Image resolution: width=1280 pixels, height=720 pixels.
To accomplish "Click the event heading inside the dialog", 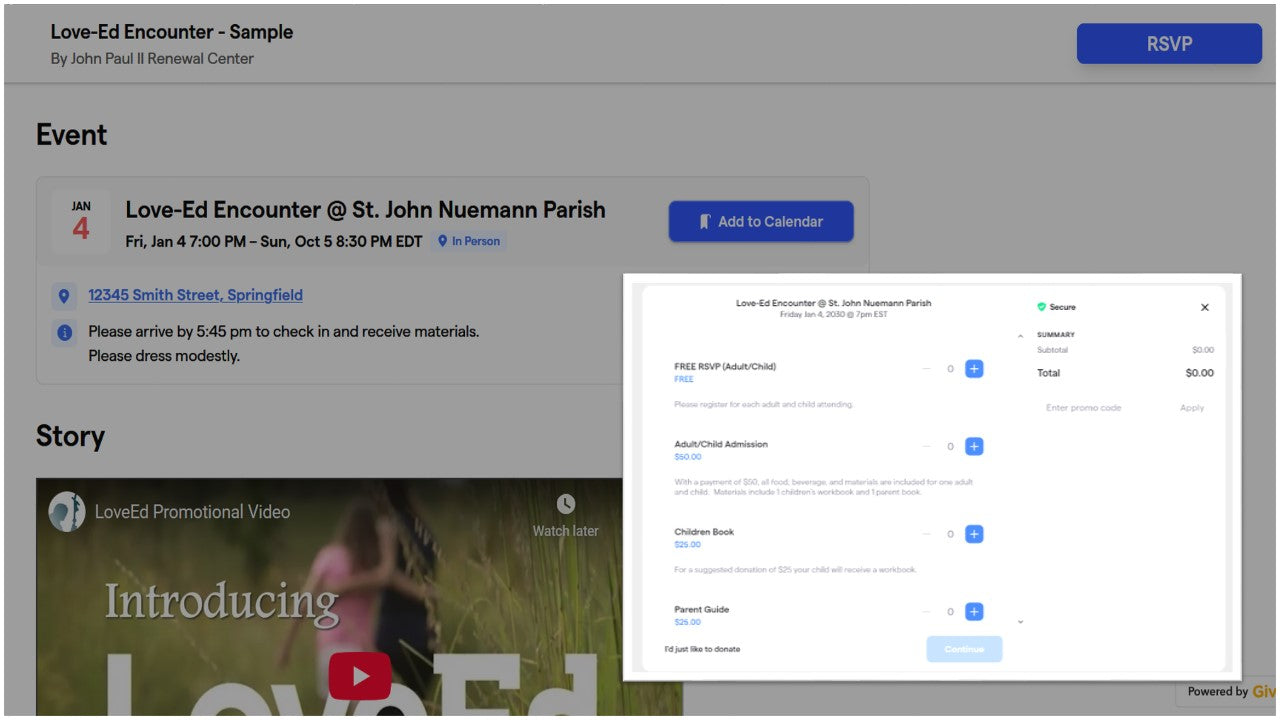I will (x=833, y=303).
